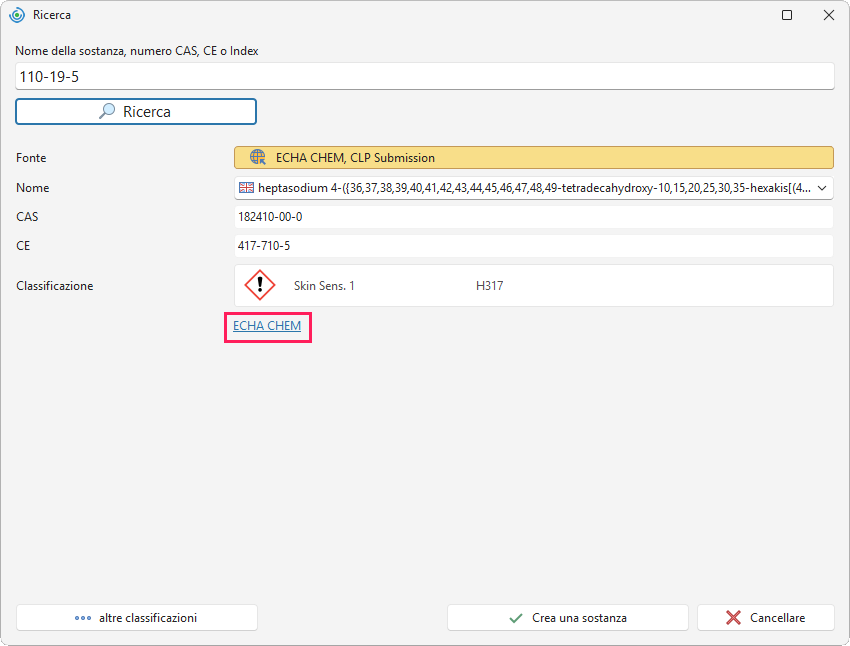
Task: Close the Ricerca window
Action: coord(829,15)
